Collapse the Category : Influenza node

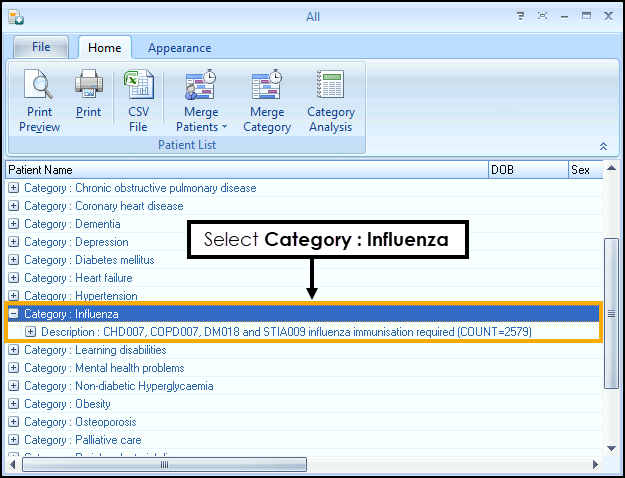point(14,314)
